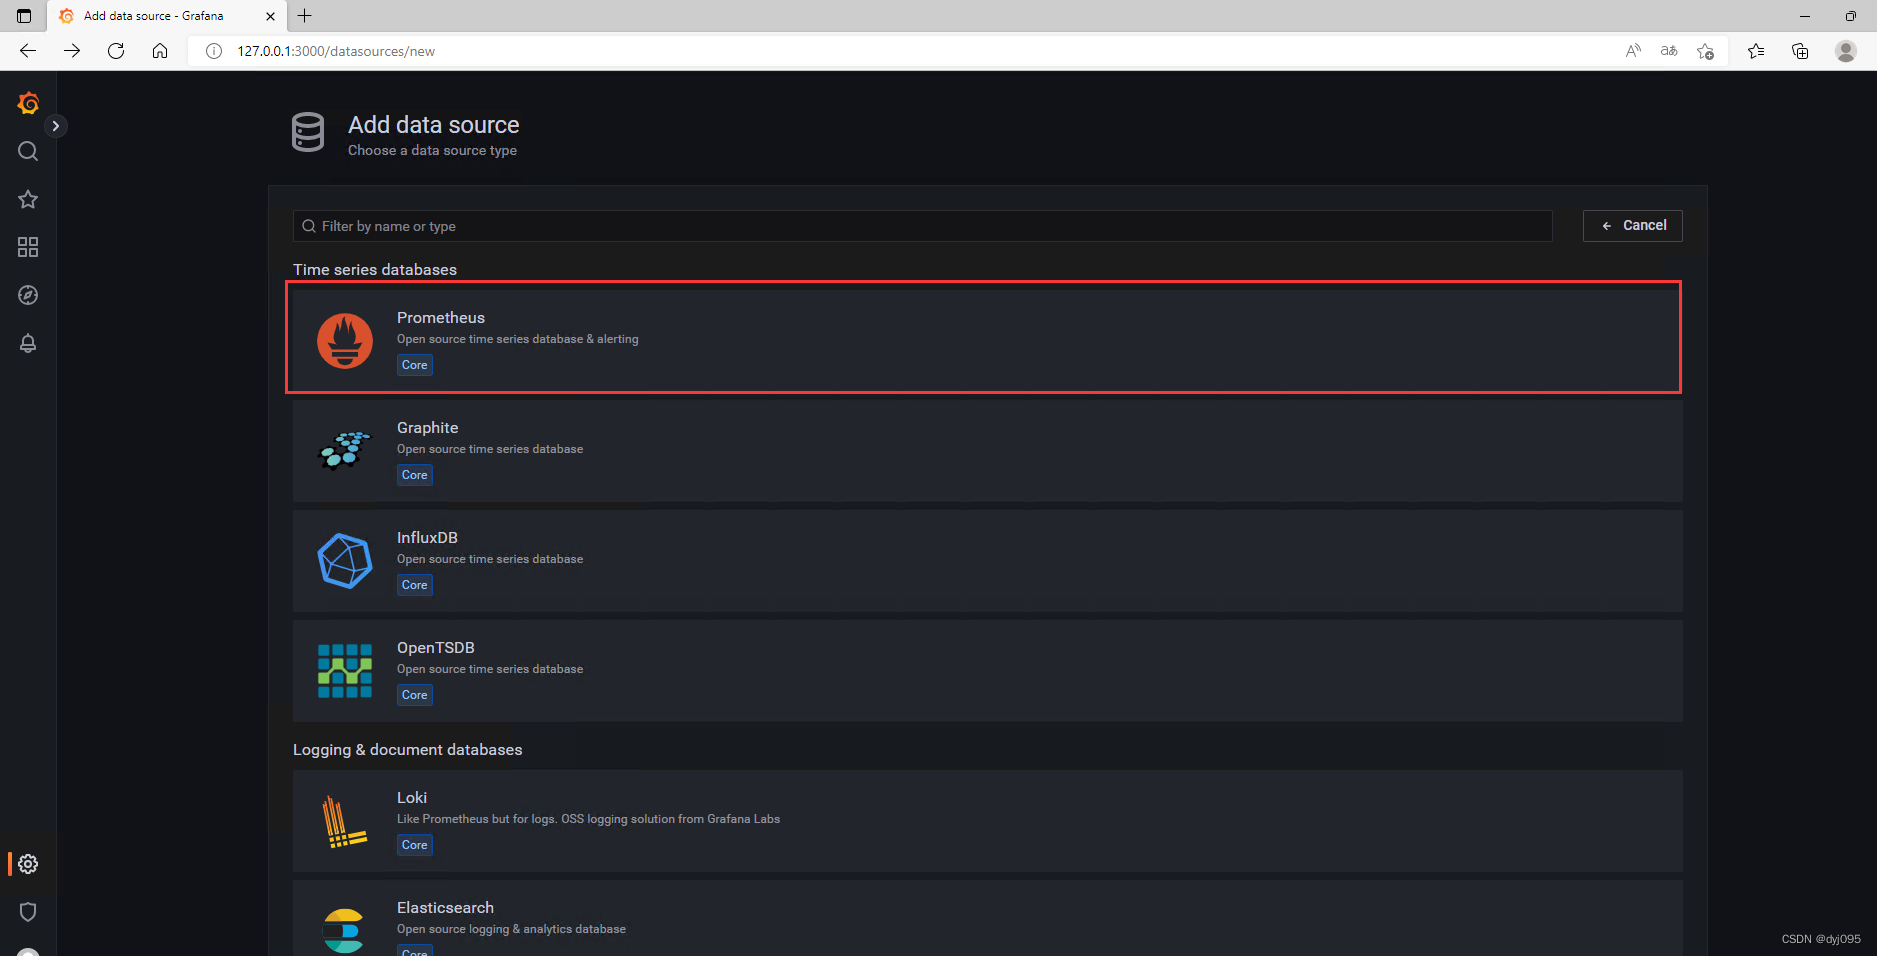
Task: Click the Grafana logo home icon
Action: pos(28,102)
